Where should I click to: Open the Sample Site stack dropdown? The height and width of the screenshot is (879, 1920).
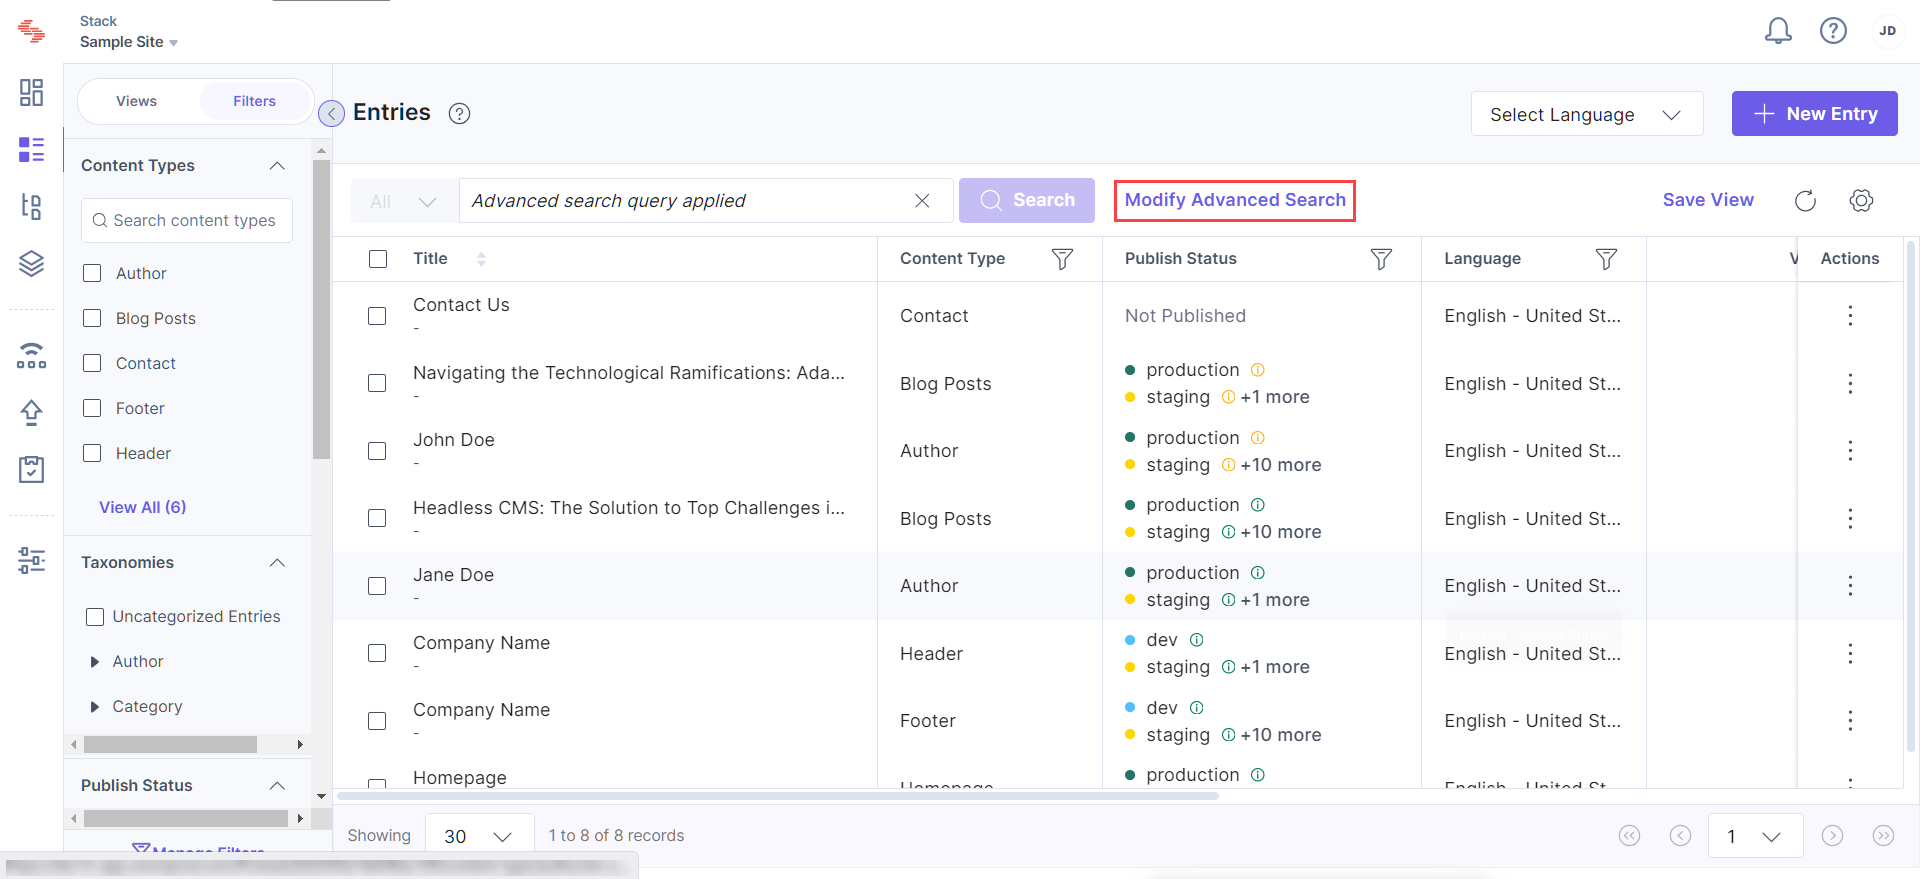click(x=129, y=42)
